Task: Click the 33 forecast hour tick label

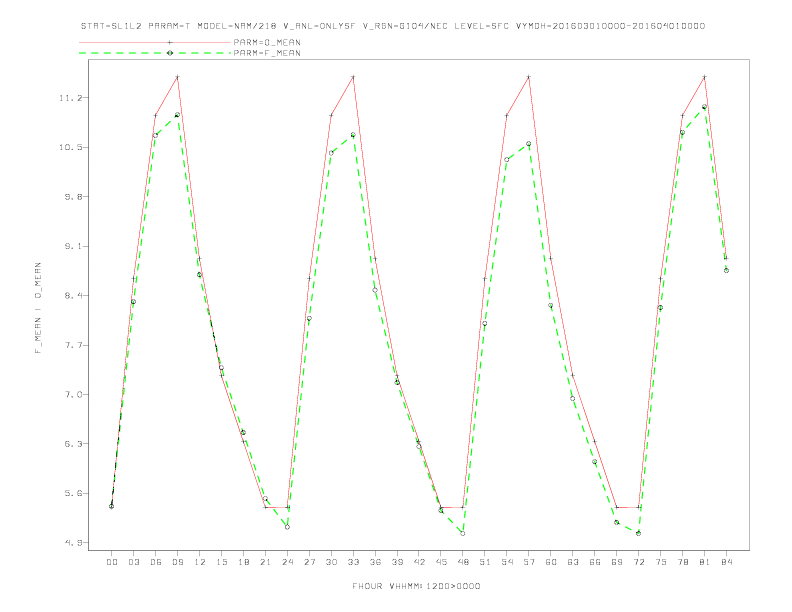Action: click(353, 562)
